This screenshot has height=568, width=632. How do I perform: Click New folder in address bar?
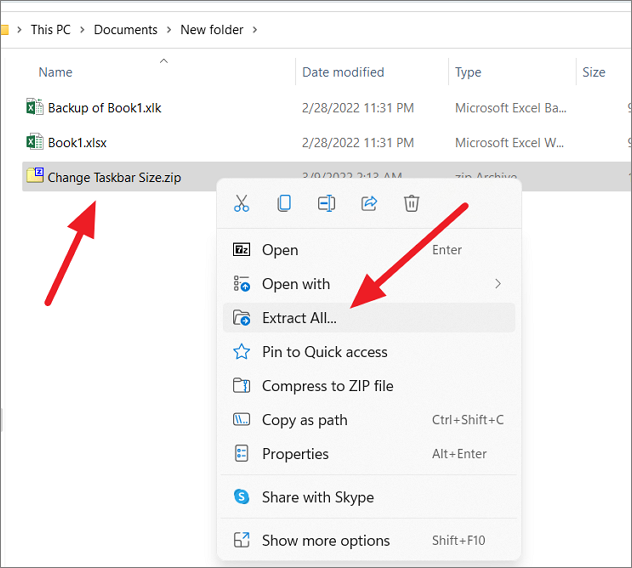coord(212,30)
